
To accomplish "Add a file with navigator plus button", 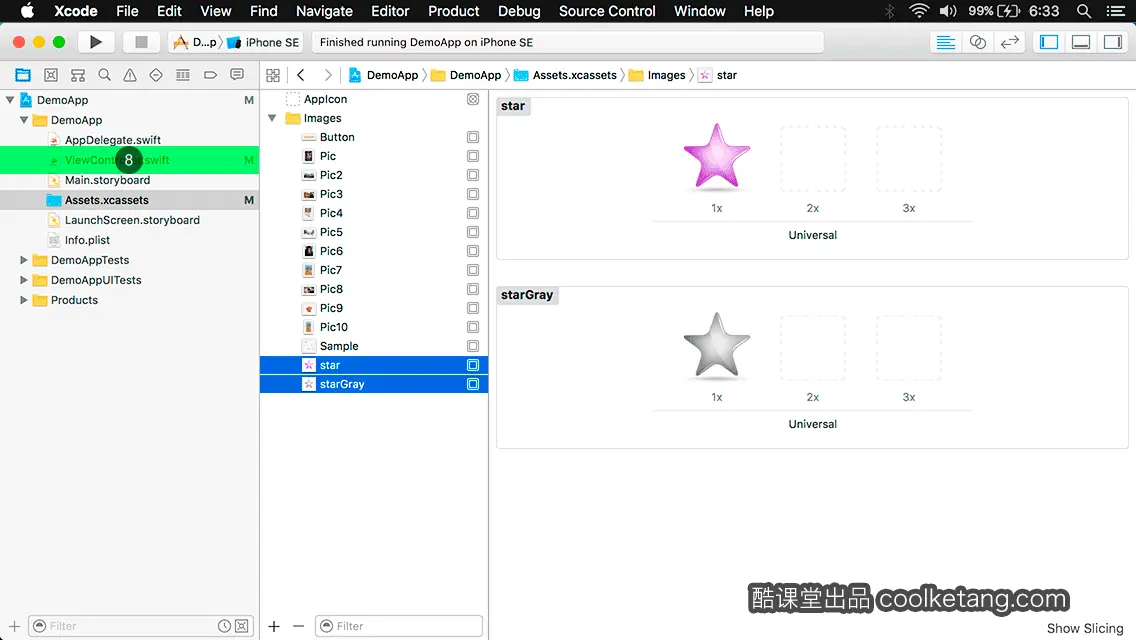I will pos(14,626).
